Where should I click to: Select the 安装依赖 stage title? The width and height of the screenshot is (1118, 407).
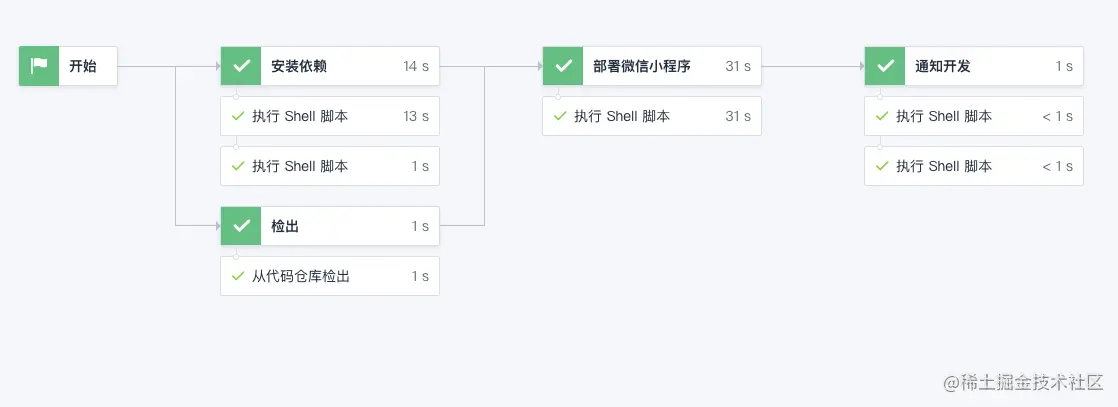pos(299,66)
